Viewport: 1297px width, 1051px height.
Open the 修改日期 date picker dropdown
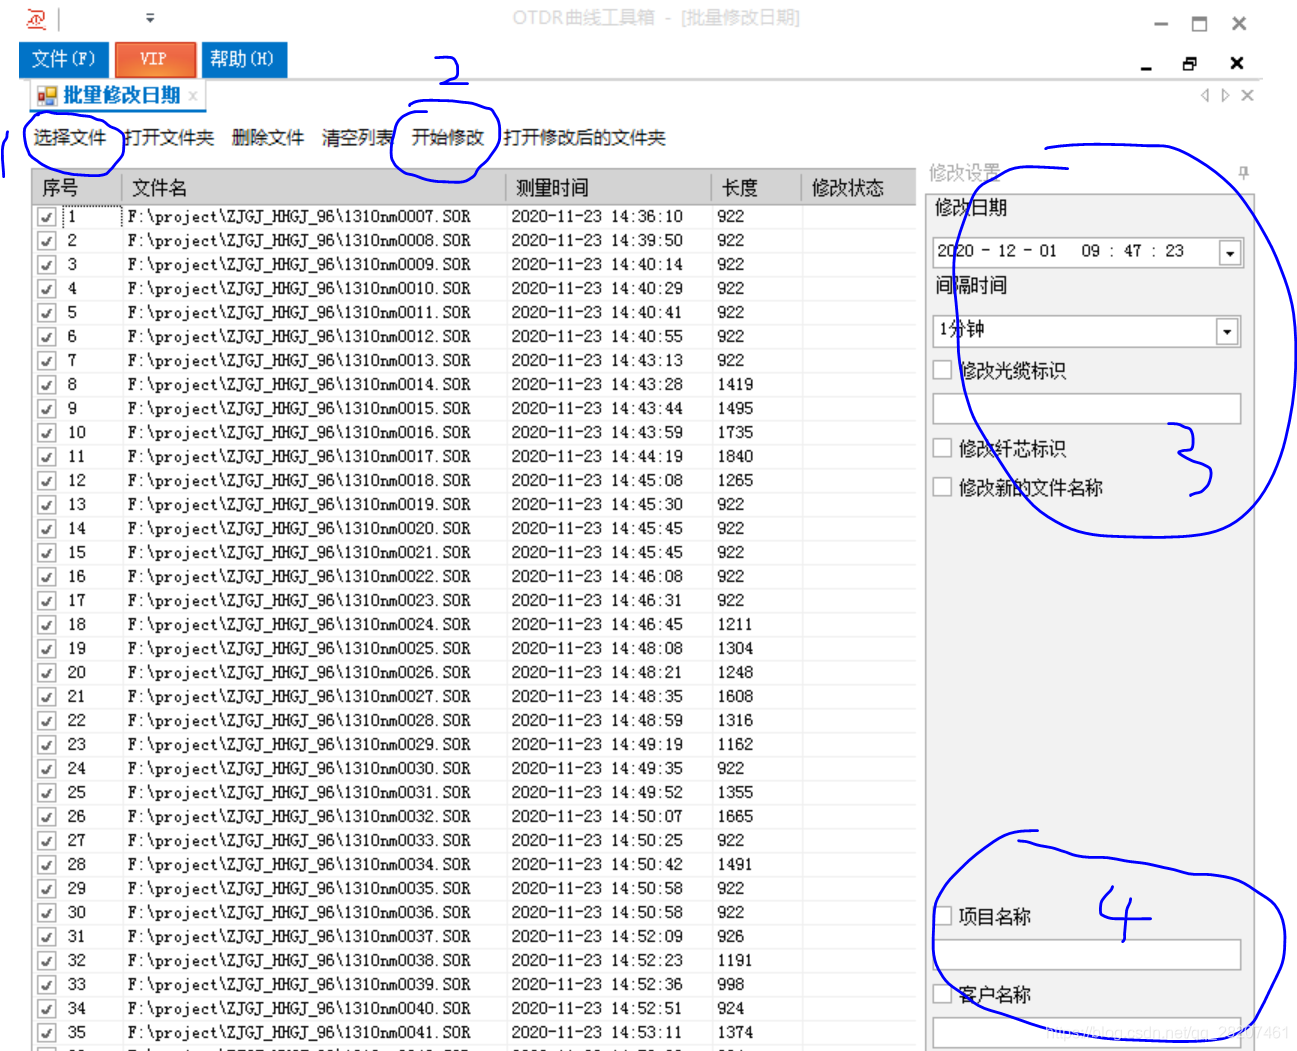pos(1230,252)
